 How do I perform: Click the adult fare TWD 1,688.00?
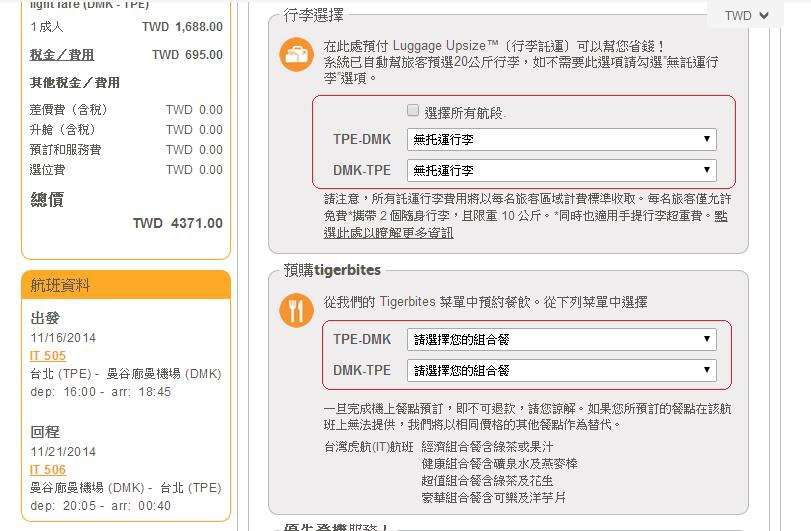click(x=183, y=27)
